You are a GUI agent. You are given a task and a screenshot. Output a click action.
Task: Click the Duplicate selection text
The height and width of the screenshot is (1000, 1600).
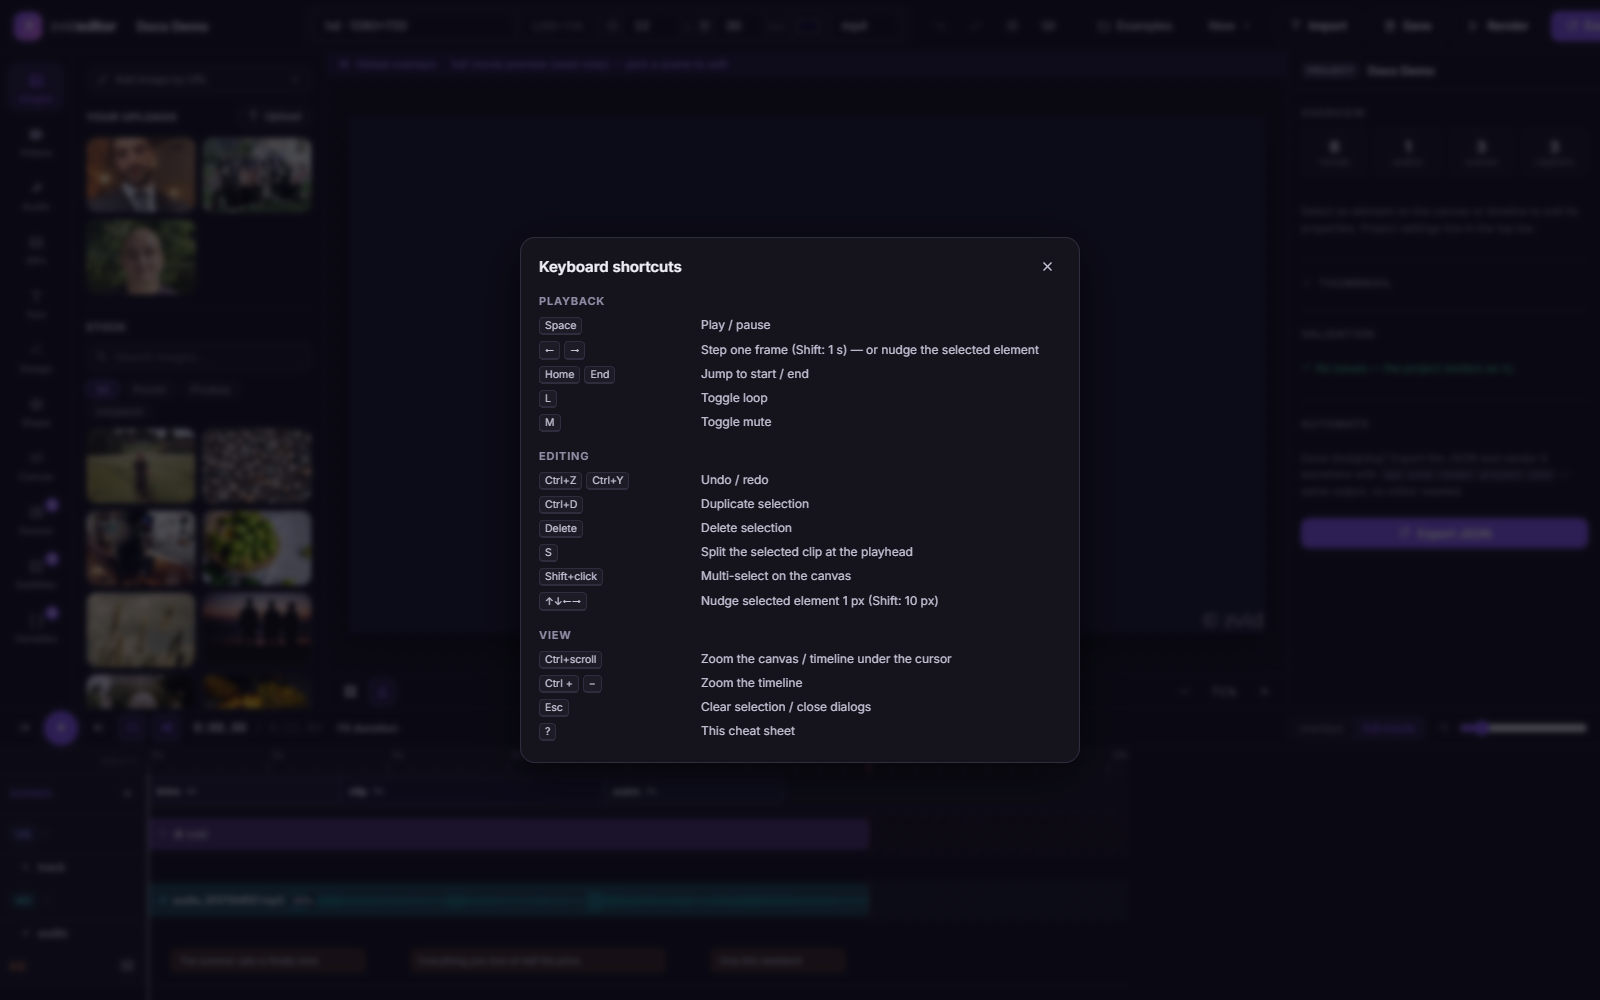pyautogui.click(x=755, y=504)
